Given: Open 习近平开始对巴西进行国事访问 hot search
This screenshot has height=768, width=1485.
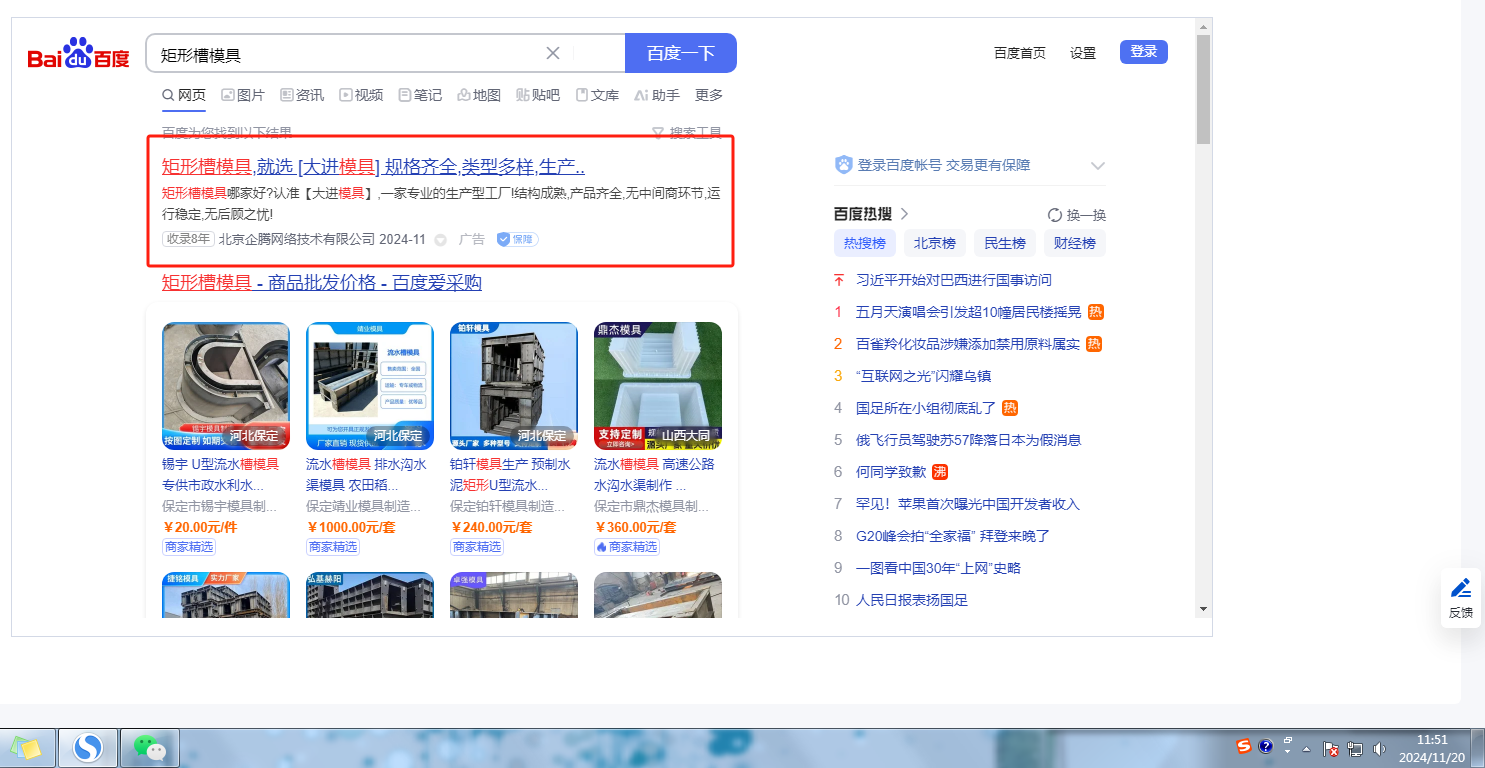Looking at the screenshot, I should [954, 280].
